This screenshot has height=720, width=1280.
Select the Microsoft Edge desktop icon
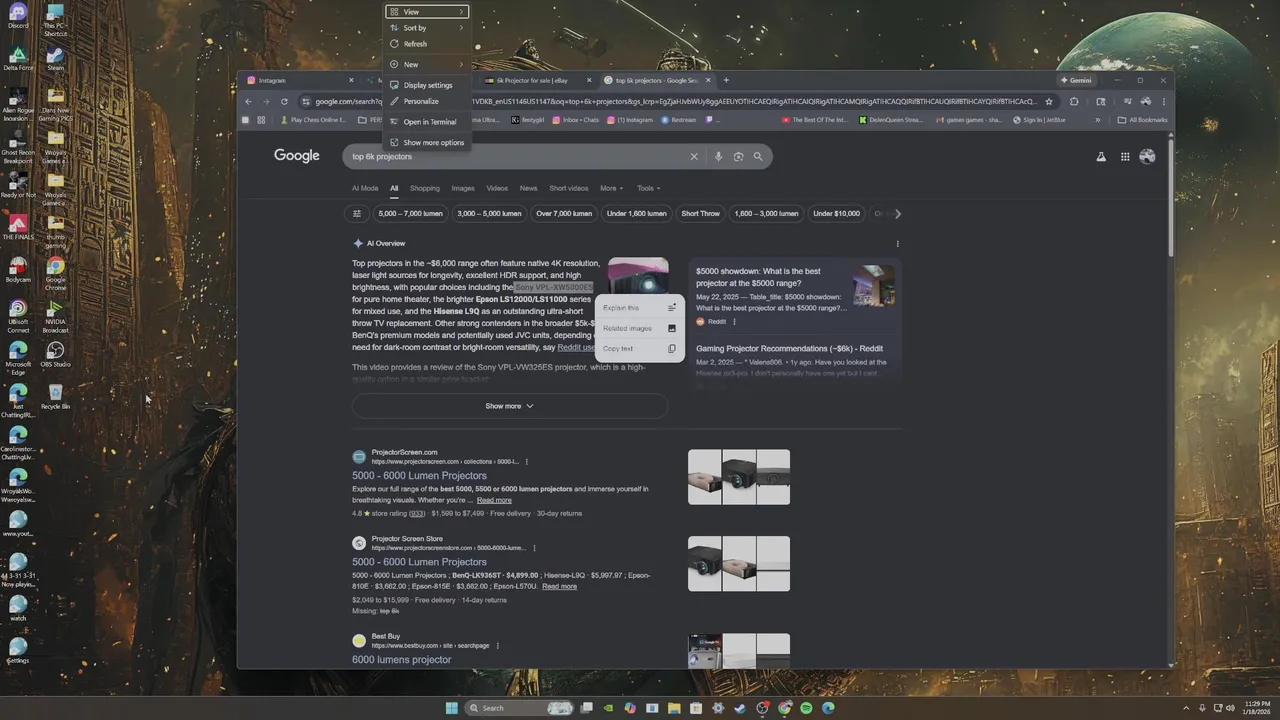[17, 355]
